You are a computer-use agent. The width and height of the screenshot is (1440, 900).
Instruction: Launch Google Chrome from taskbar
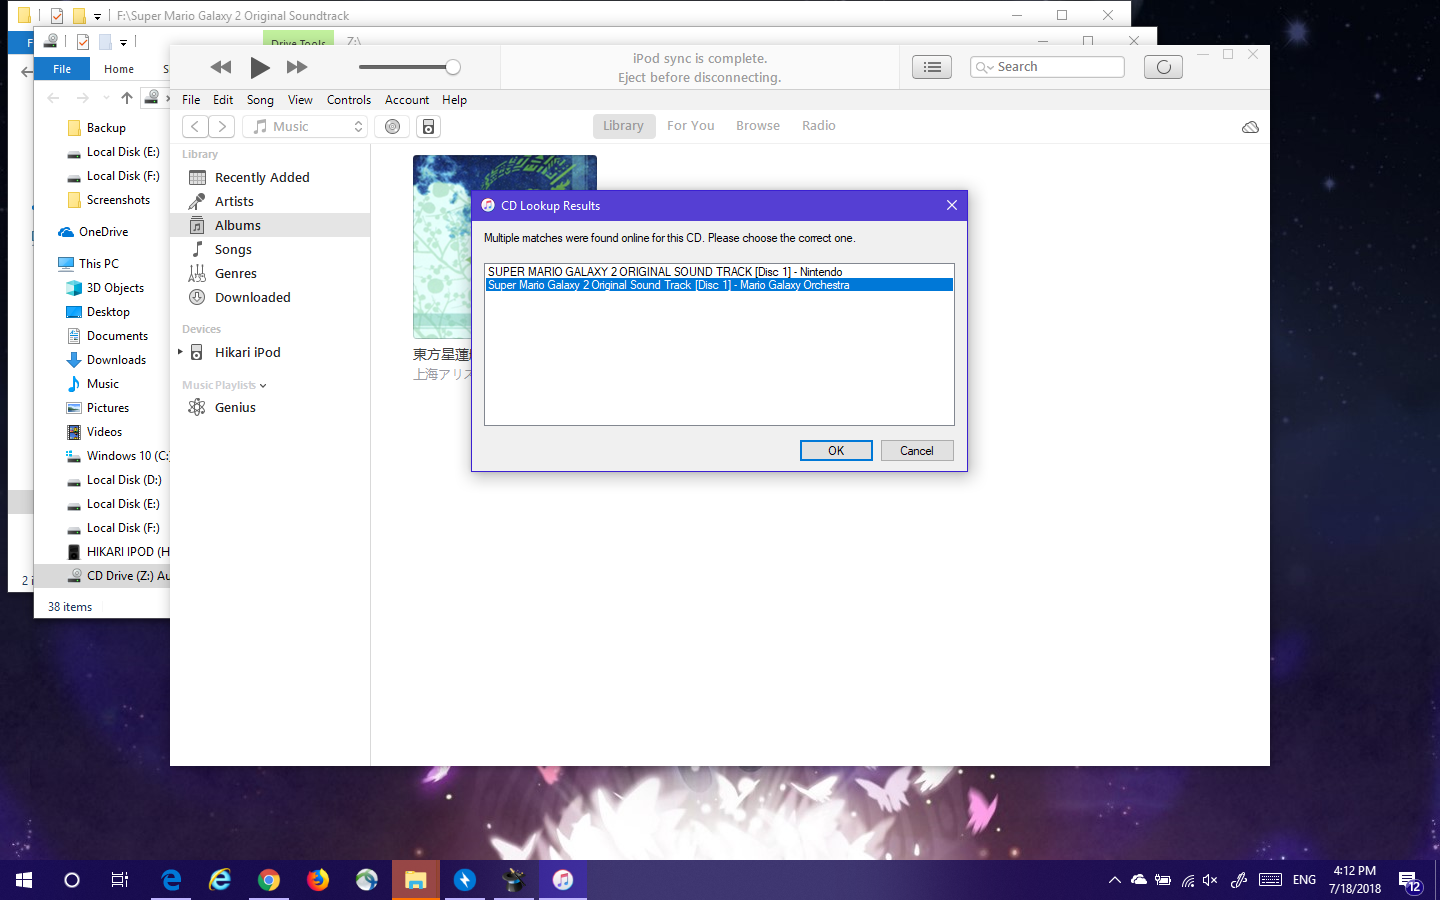(269, 880)
